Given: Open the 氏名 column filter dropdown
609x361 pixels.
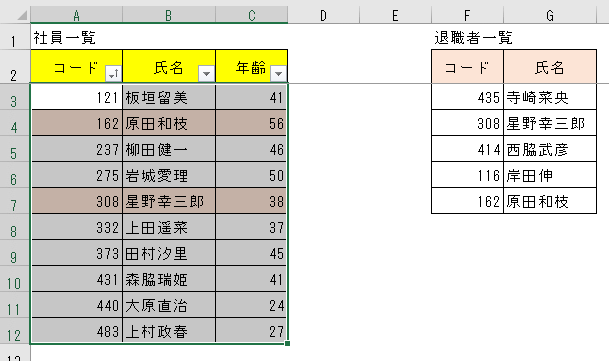Looking at the screenshot, I should (206, 73).
